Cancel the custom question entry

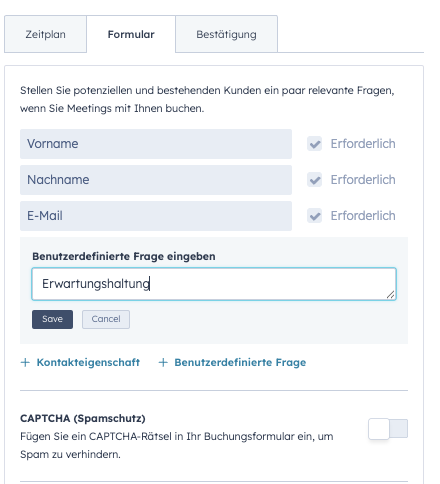click(x=106, y=319)
